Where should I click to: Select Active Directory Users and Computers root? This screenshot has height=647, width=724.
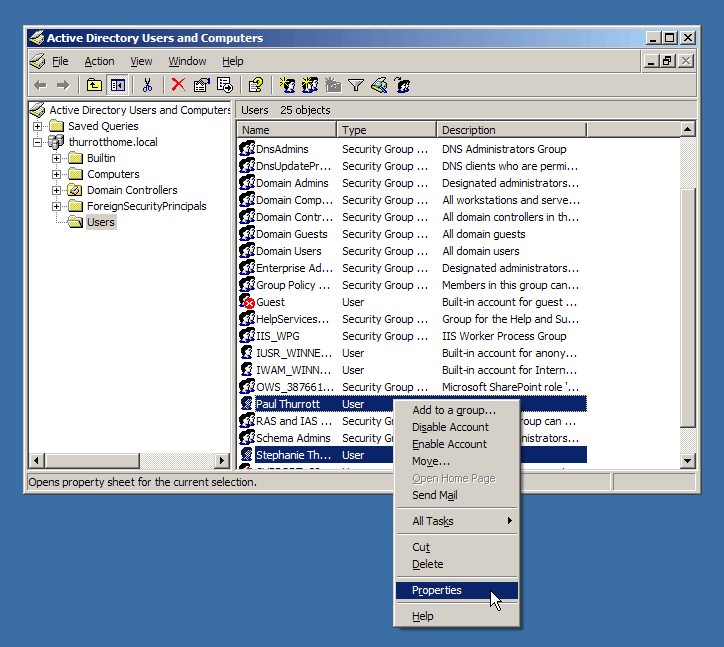pyautogui.click(x=139, y=110)
